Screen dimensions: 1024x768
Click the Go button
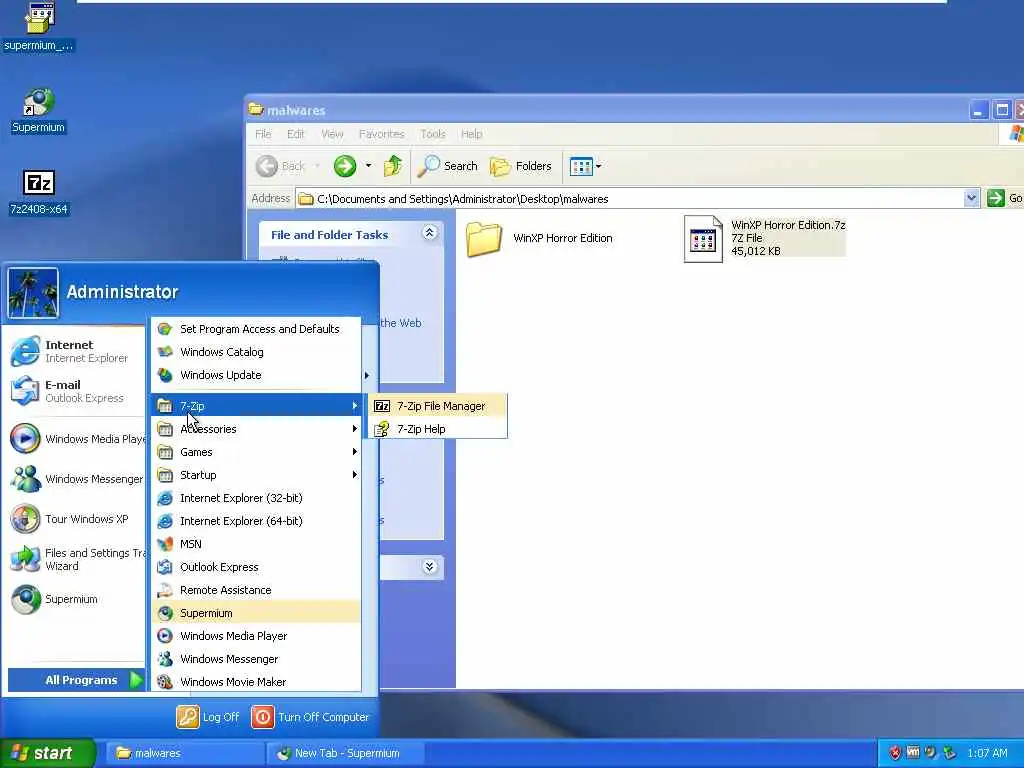point(1004,198)
